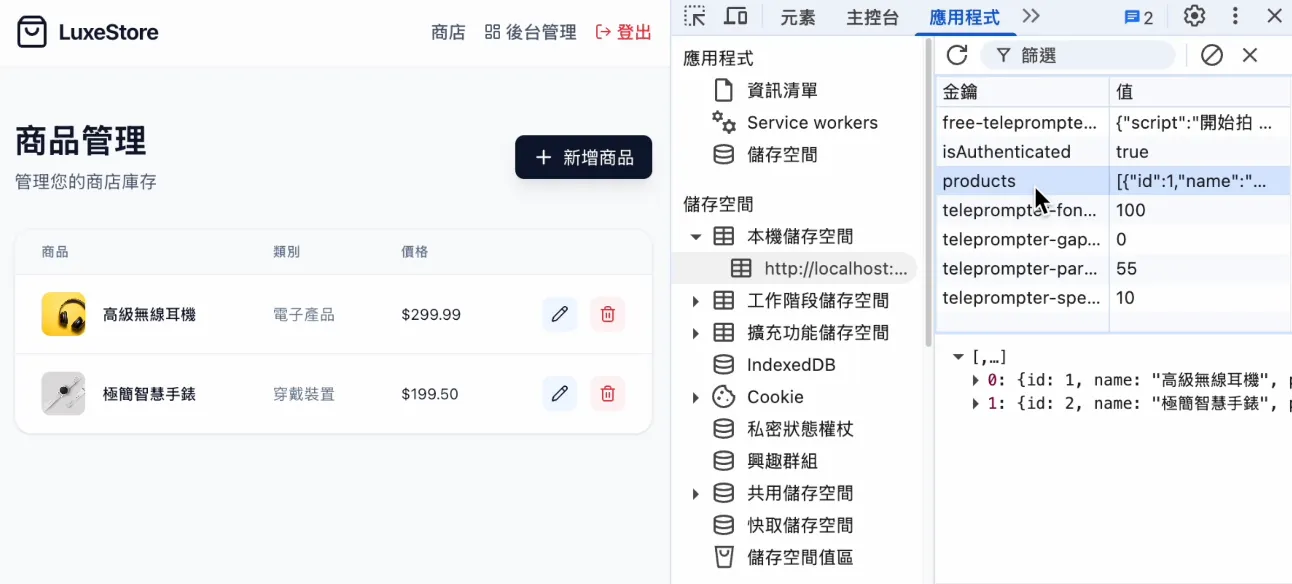Click the 登出 logout link

click(623, 32)
